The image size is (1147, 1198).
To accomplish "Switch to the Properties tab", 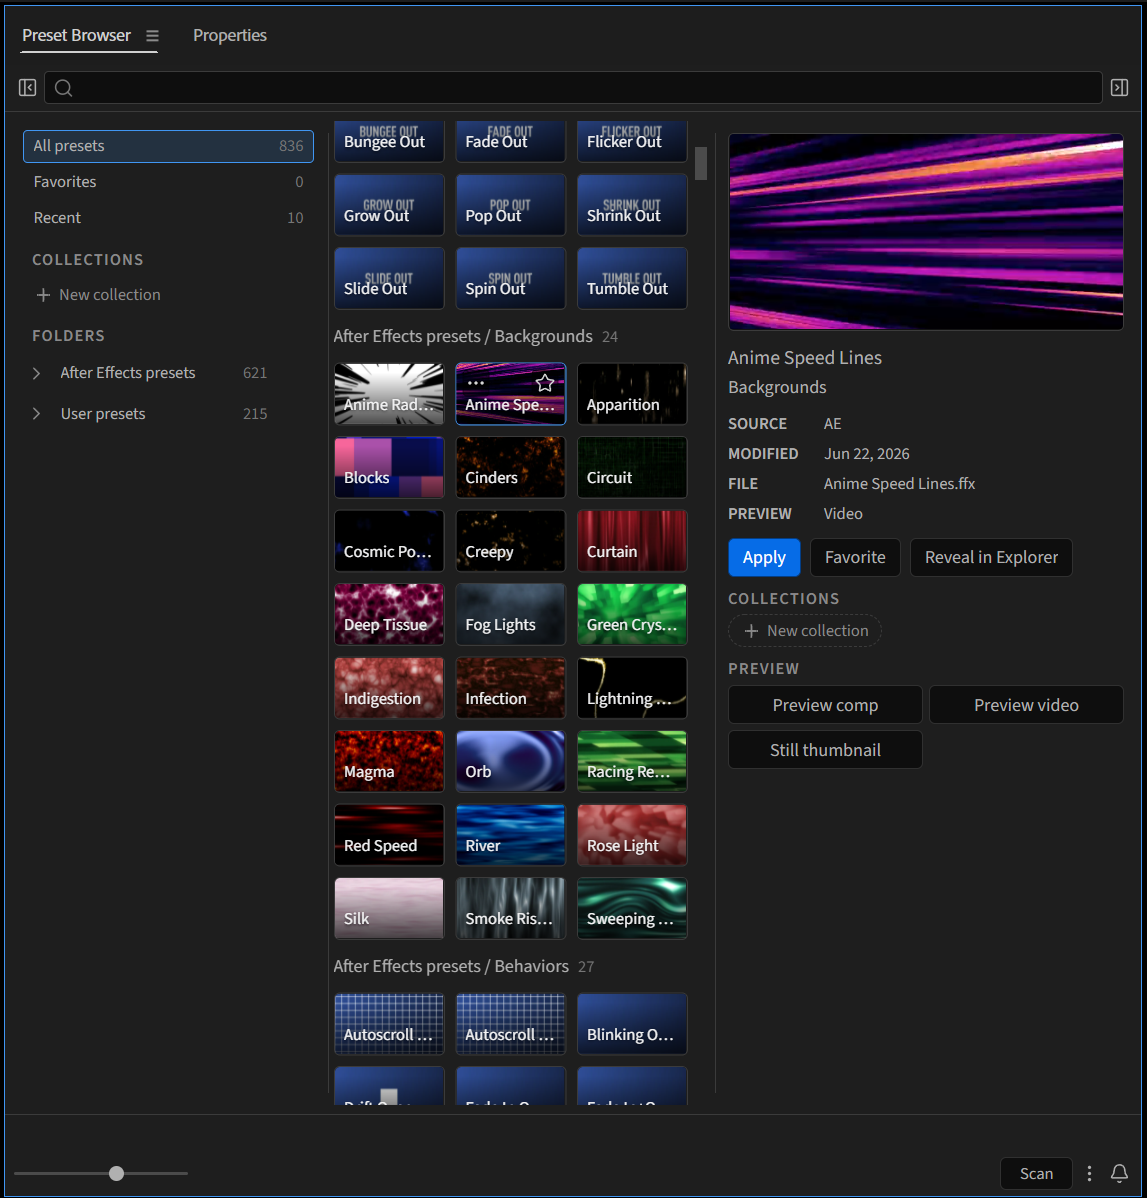I will point(230,36).
